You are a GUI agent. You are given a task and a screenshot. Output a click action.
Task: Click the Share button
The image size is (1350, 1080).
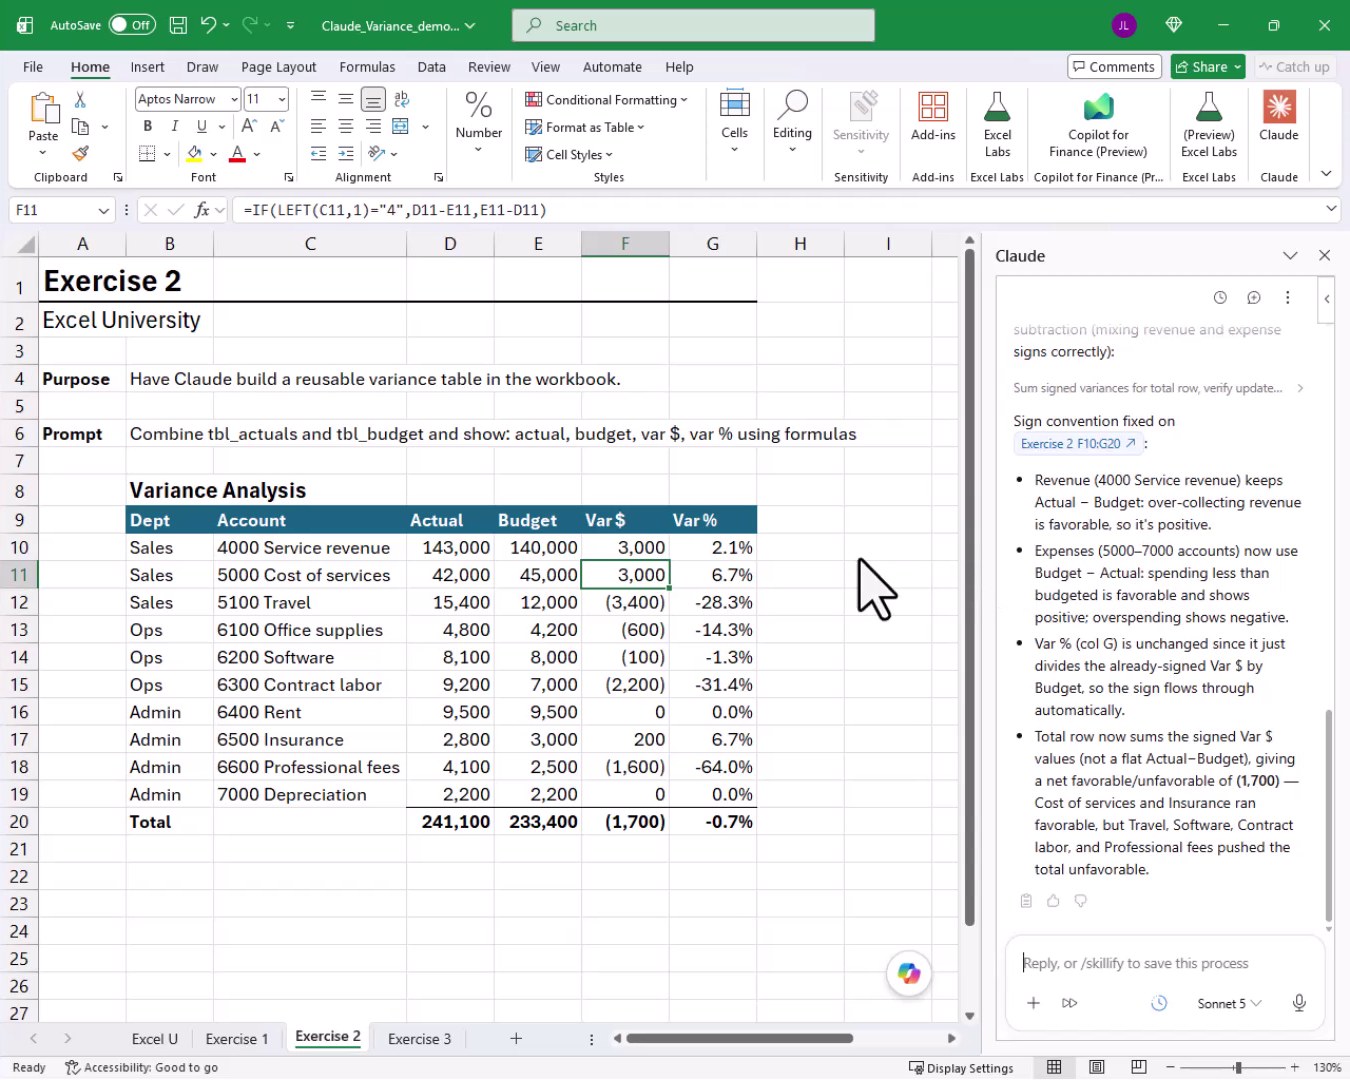[1208, 67]
